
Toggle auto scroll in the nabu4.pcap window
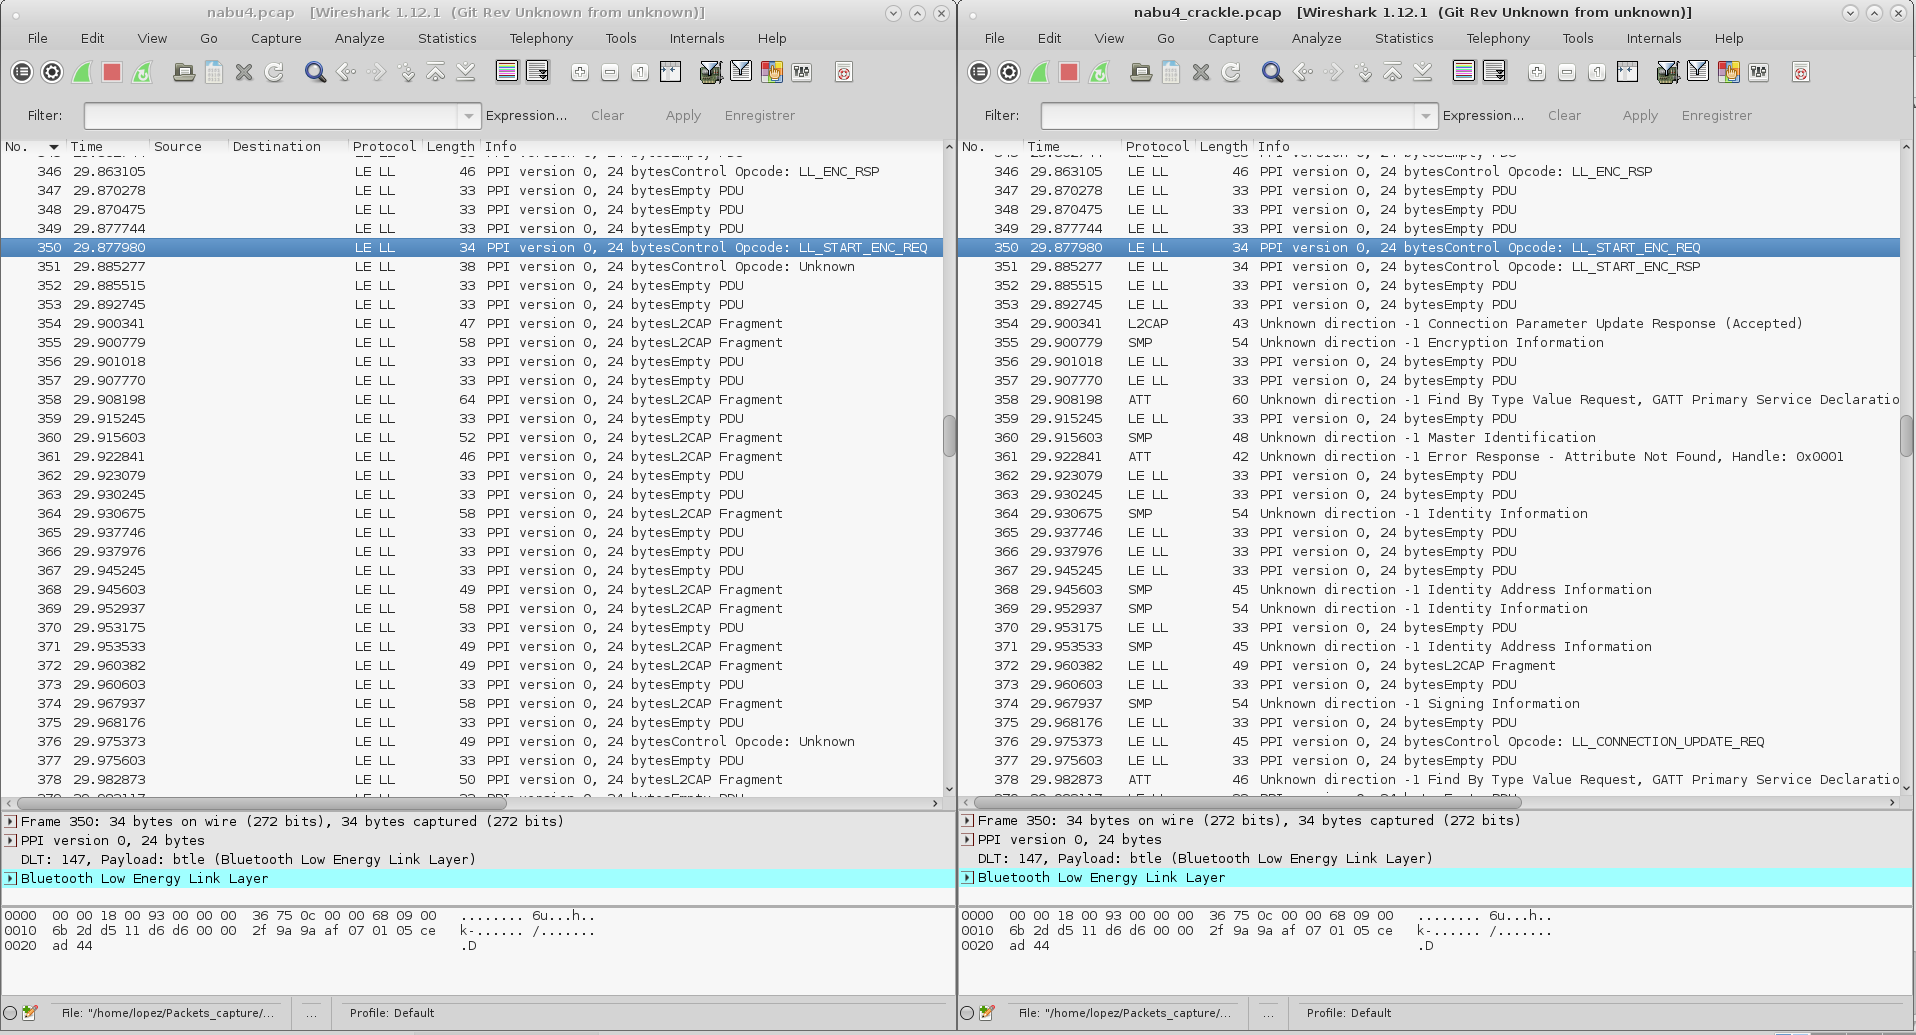537,72
